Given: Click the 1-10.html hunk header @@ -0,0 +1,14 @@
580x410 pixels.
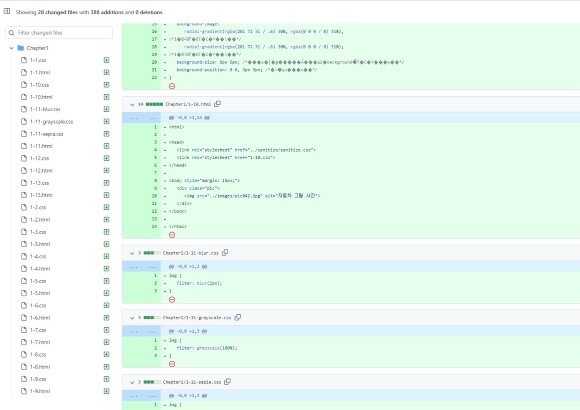Looking at the screenshot, I should pyautogui.click(x=189, y=118).
